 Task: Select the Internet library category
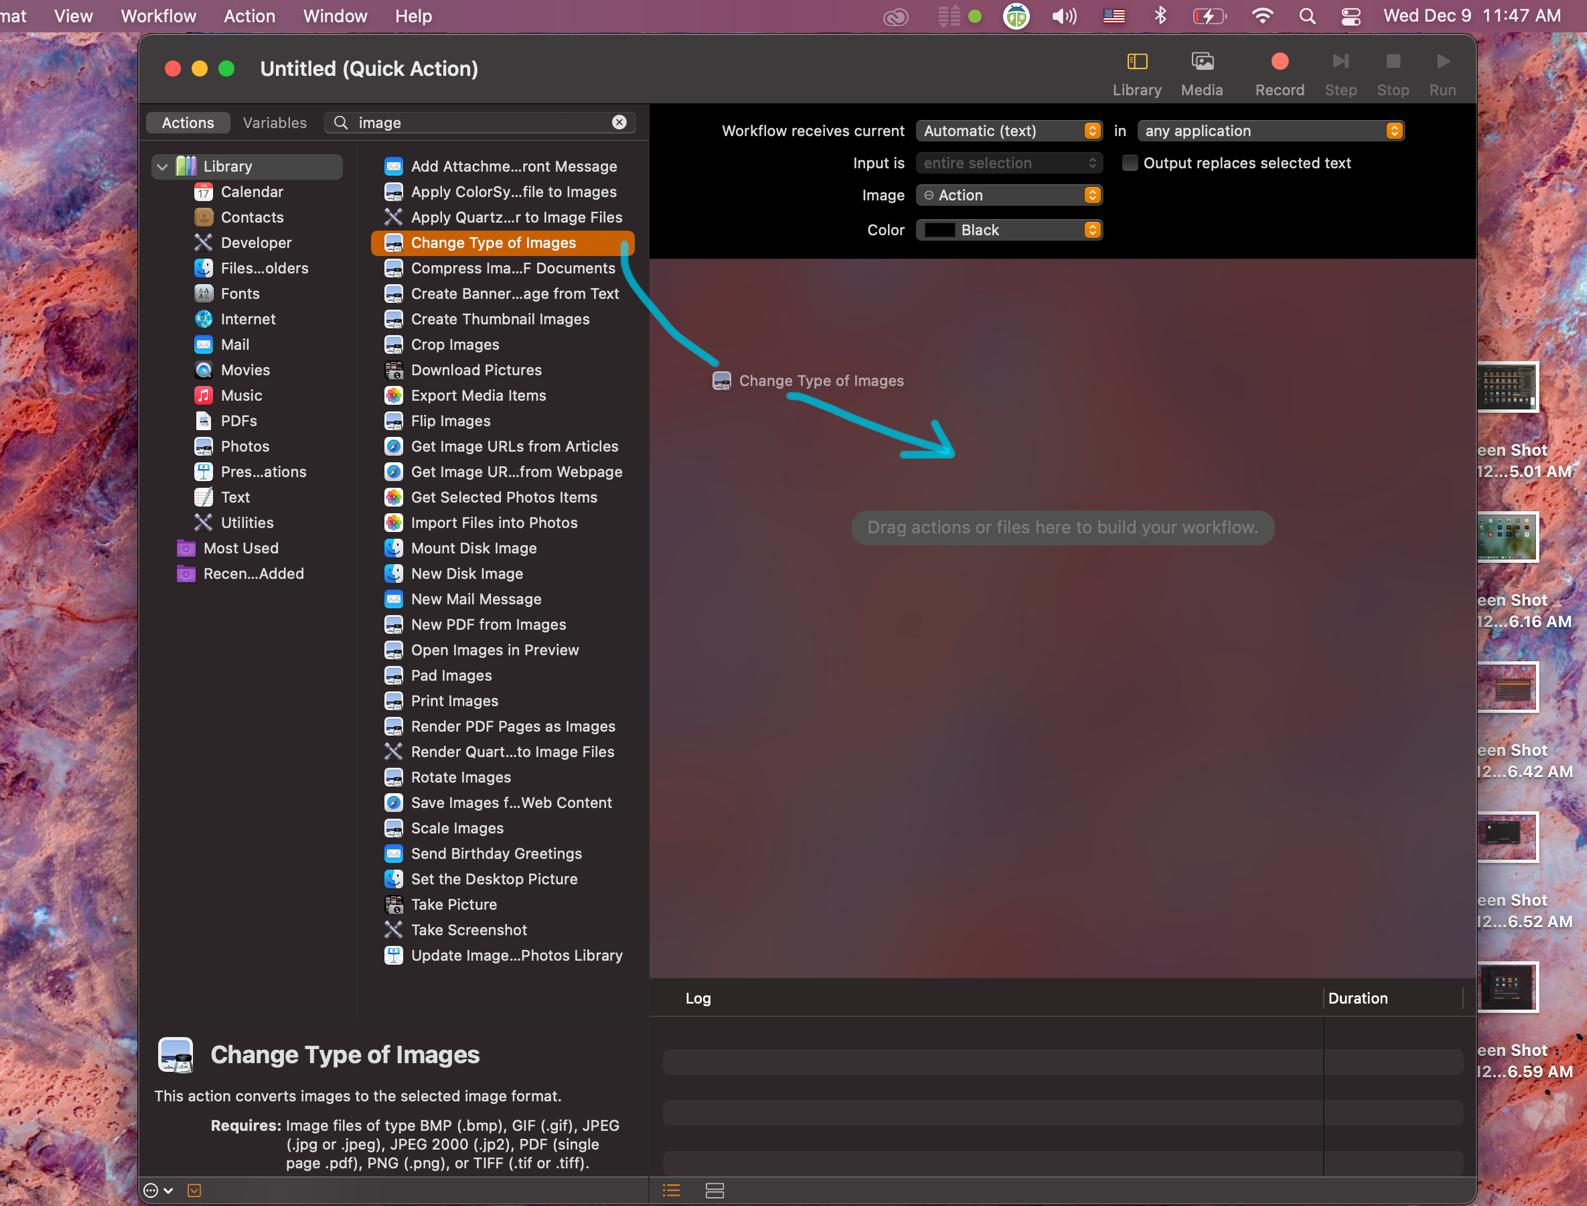pos(248,319)
